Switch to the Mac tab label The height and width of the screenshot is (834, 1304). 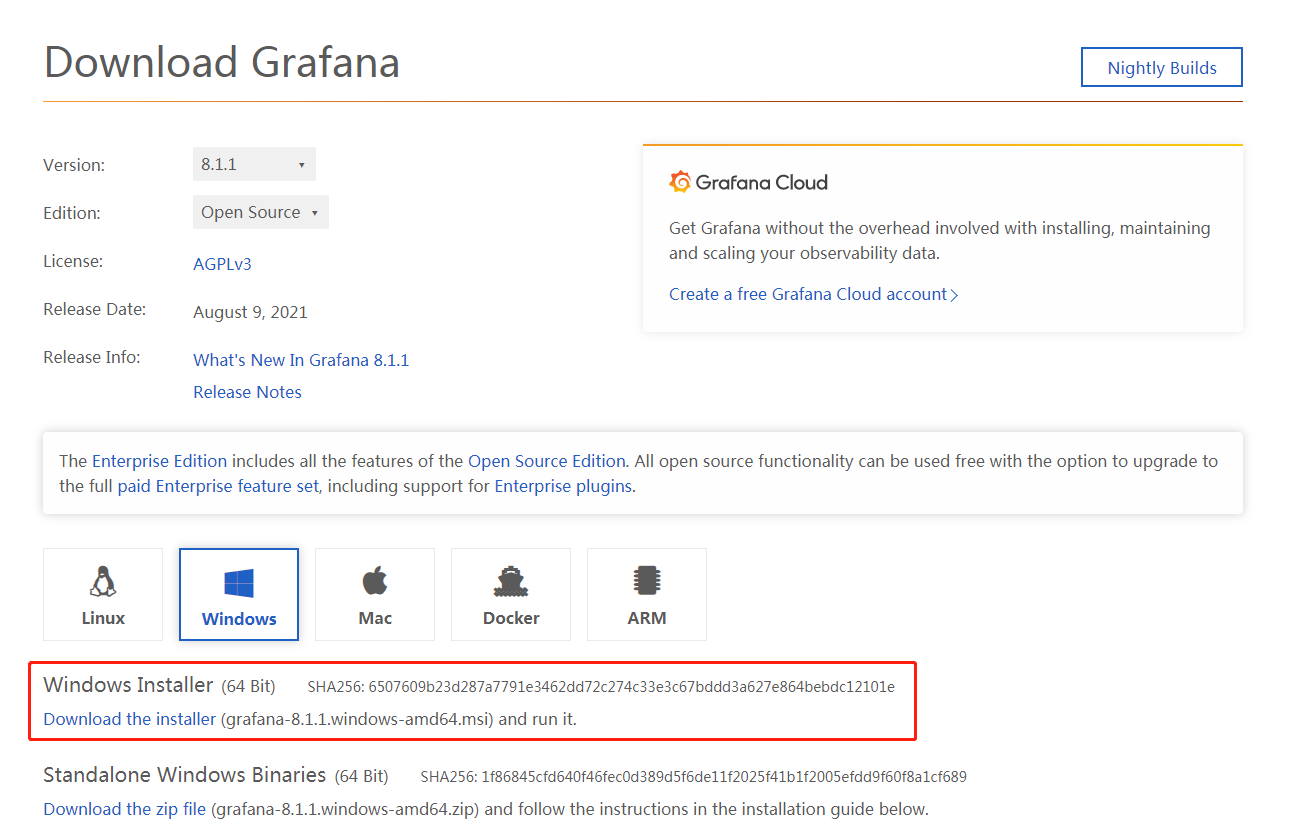pyautogui.click(x=375, y=618)
